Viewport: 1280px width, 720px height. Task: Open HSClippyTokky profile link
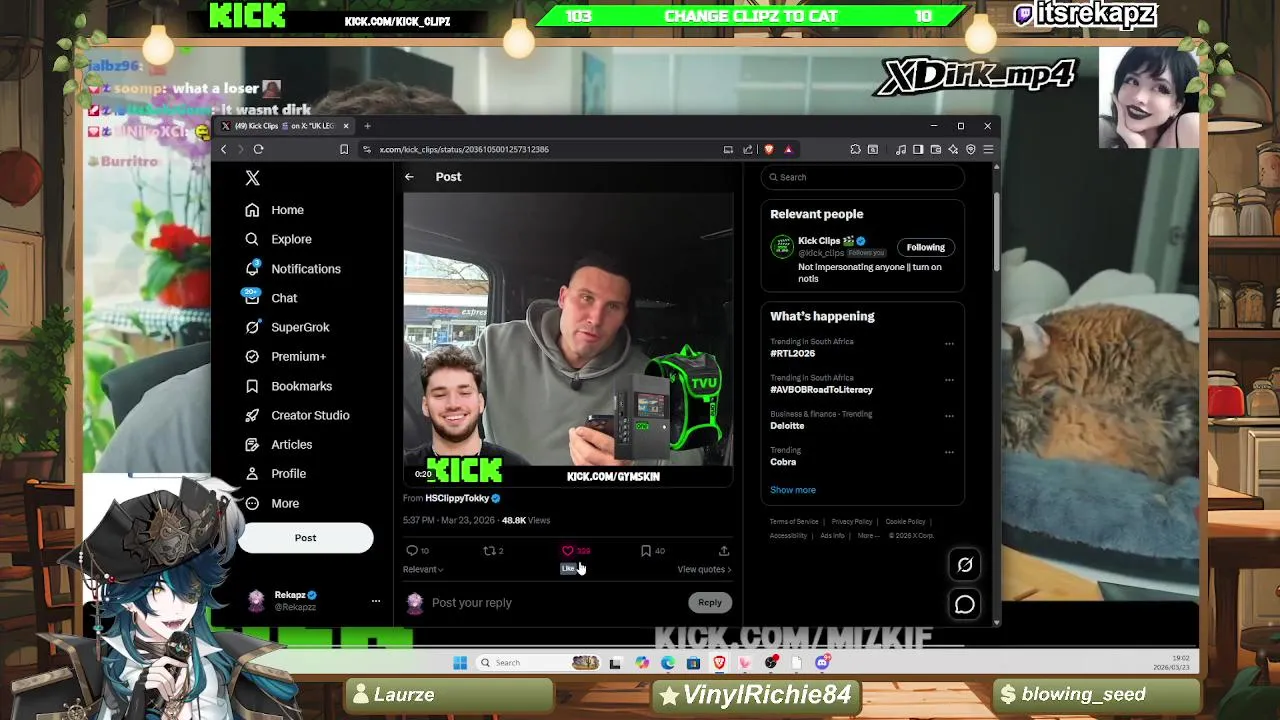(x=457, y=498)
